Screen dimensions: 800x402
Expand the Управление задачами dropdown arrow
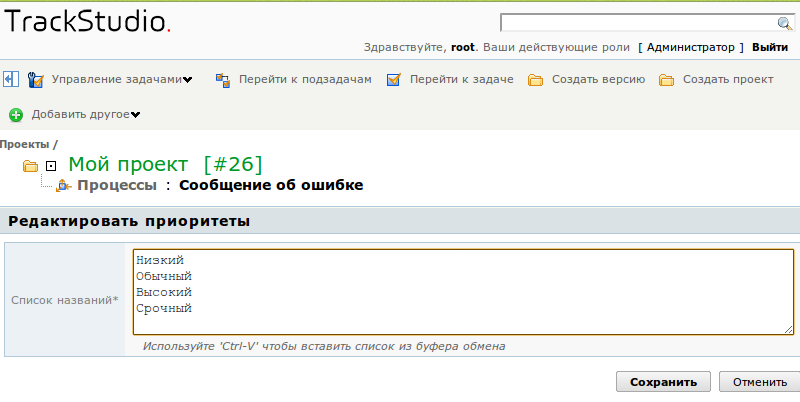(x=187, y=80)
